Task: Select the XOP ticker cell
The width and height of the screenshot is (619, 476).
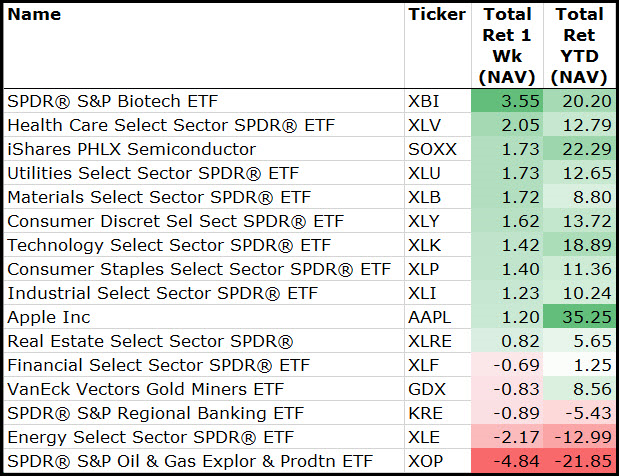Action: (x=426, y=461)
